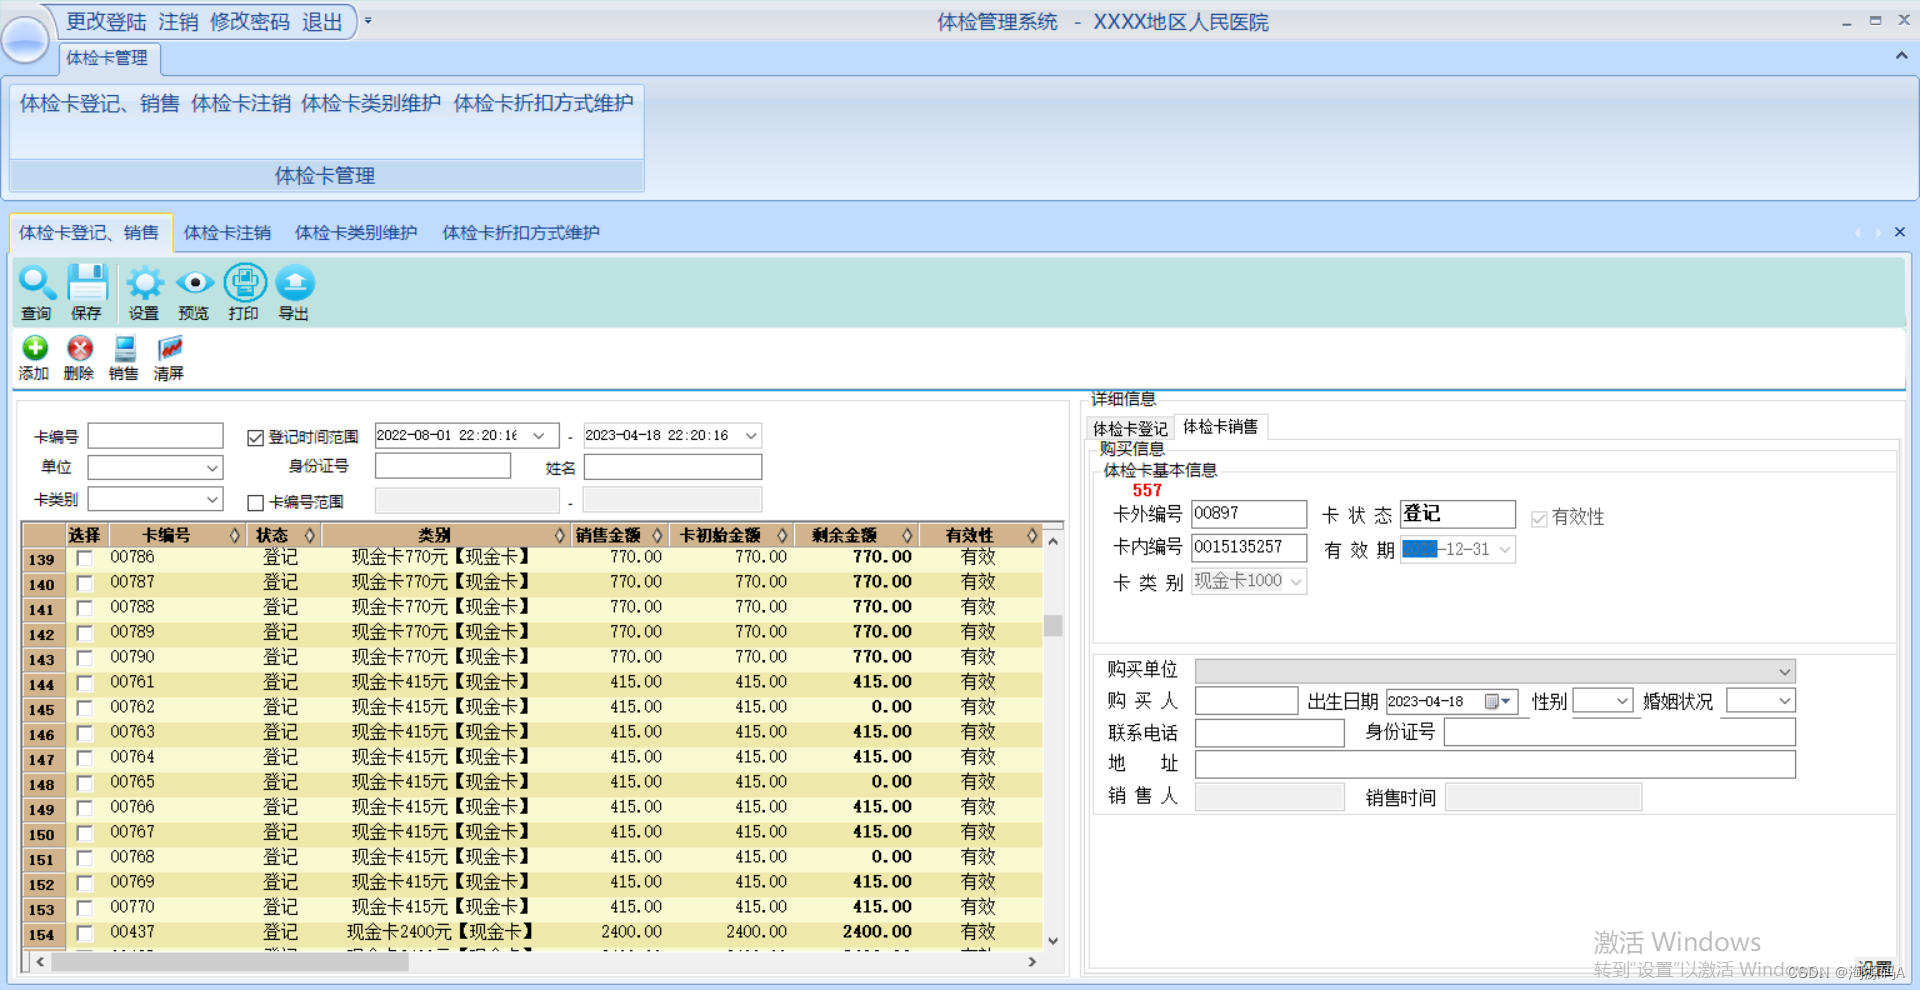Expand the 卡类别 现金卡1000 dropdown
Image resolution: width=1920 pixels, height=990 pixels.
point(1296,581)
